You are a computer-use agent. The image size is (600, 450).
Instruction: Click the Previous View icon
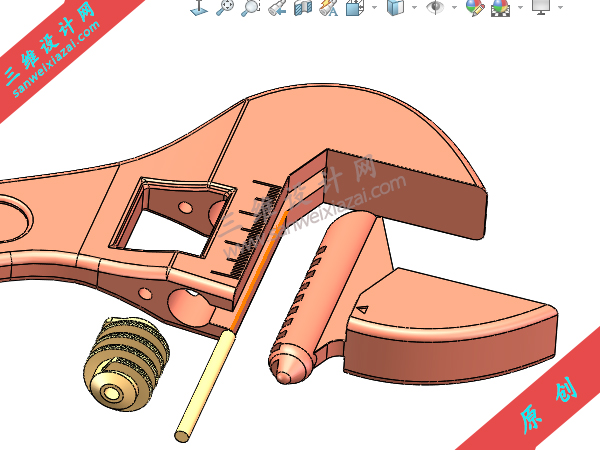click(x=277, y=8)
